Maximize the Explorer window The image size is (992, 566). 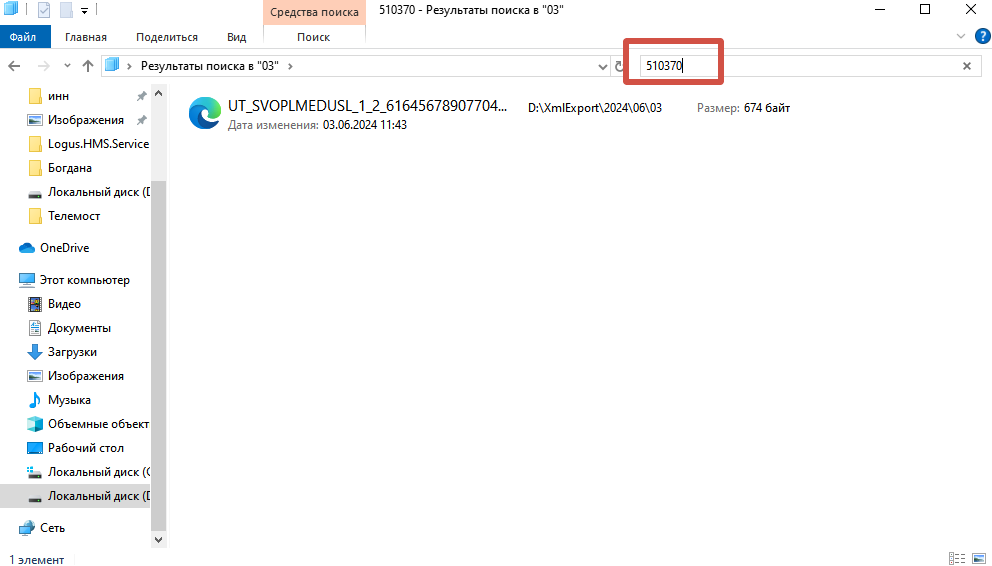(925, 9)
